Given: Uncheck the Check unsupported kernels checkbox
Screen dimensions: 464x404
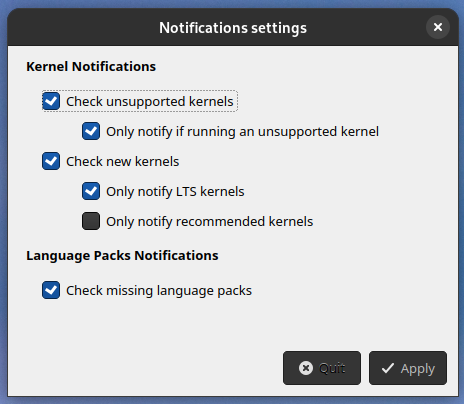Looking at the screenshot, I should tap(51, 101).
